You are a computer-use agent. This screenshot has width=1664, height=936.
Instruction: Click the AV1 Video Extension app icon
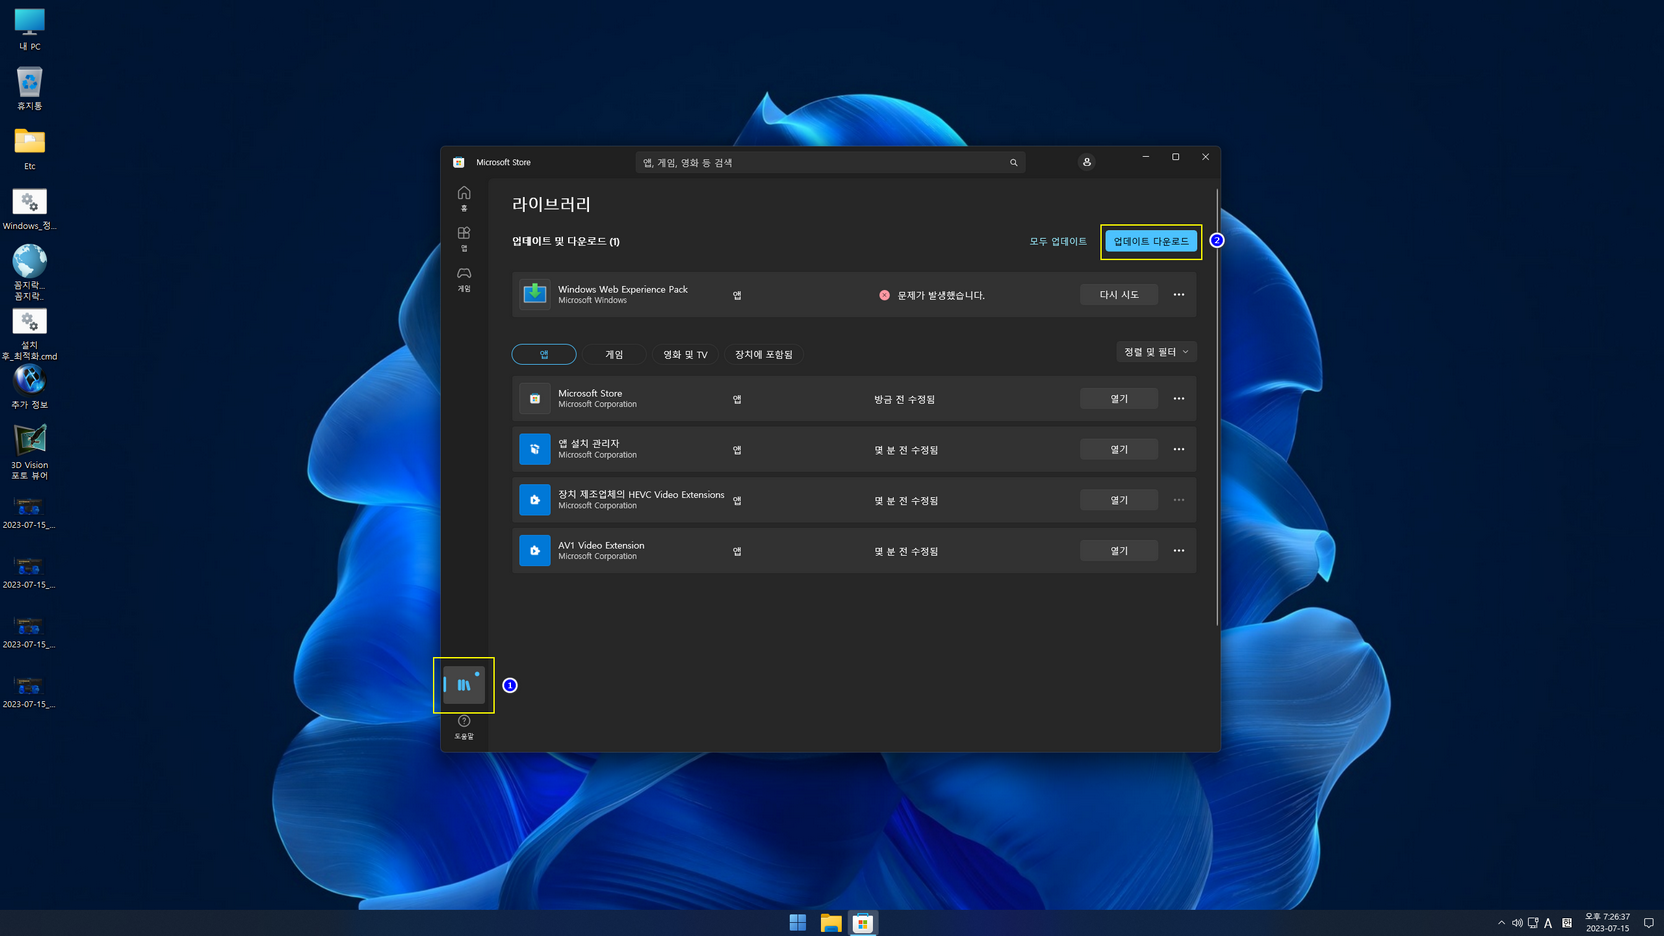tap(535, 551)
